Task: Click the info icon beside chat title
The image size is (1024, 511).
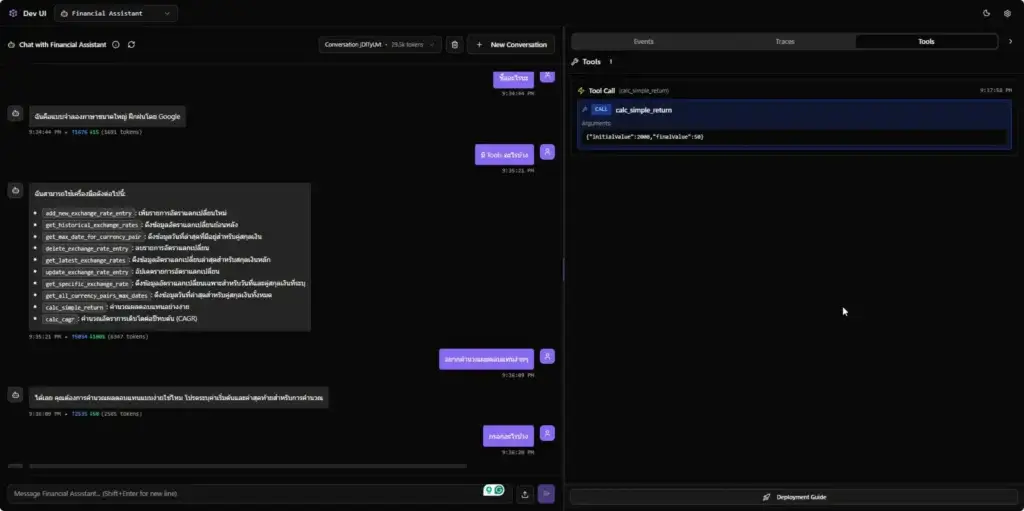Action: point(117,44)
